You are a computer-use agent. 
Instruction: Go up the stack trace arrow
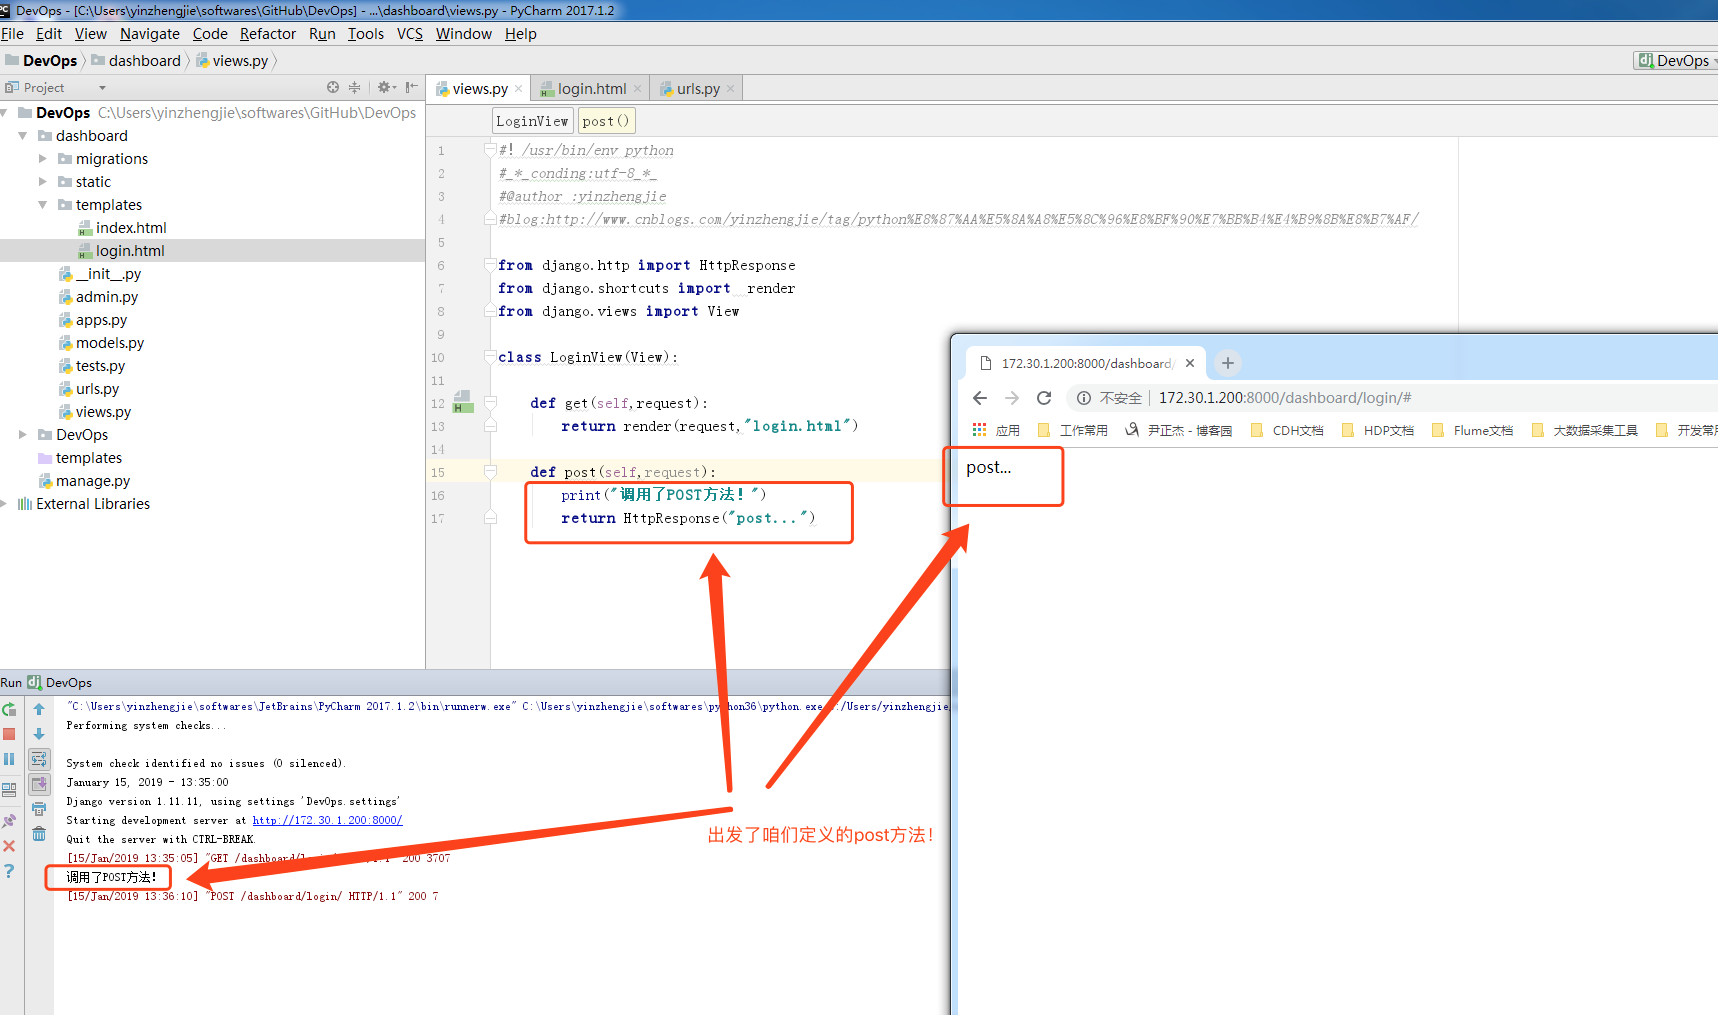pyautogui.click(x=39, y=709)
